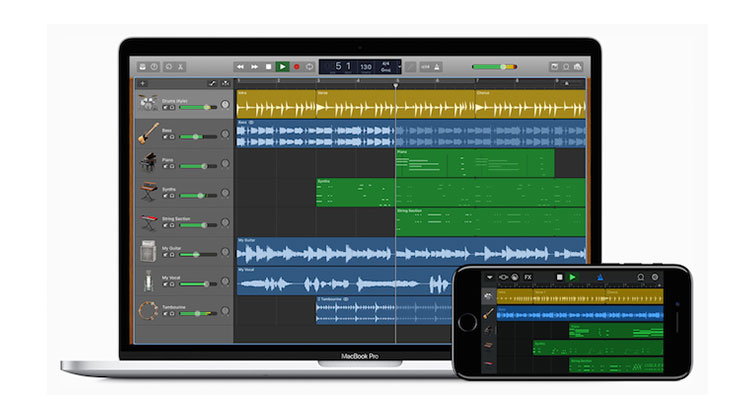Select the Bass guitar track icon
750x400 pixels.
[148, 133]
